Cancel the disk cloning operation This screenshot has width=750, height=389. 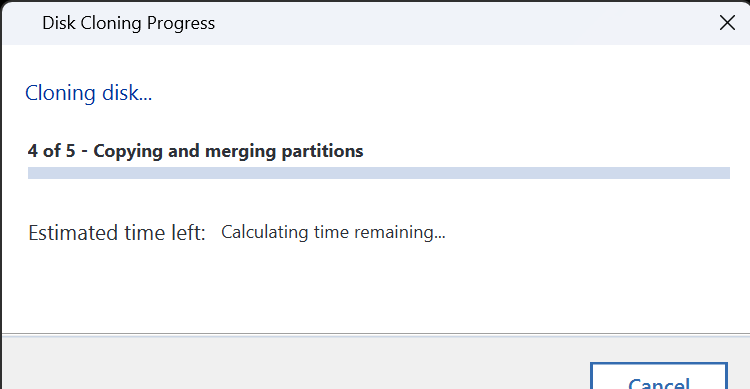pos(659,376)
